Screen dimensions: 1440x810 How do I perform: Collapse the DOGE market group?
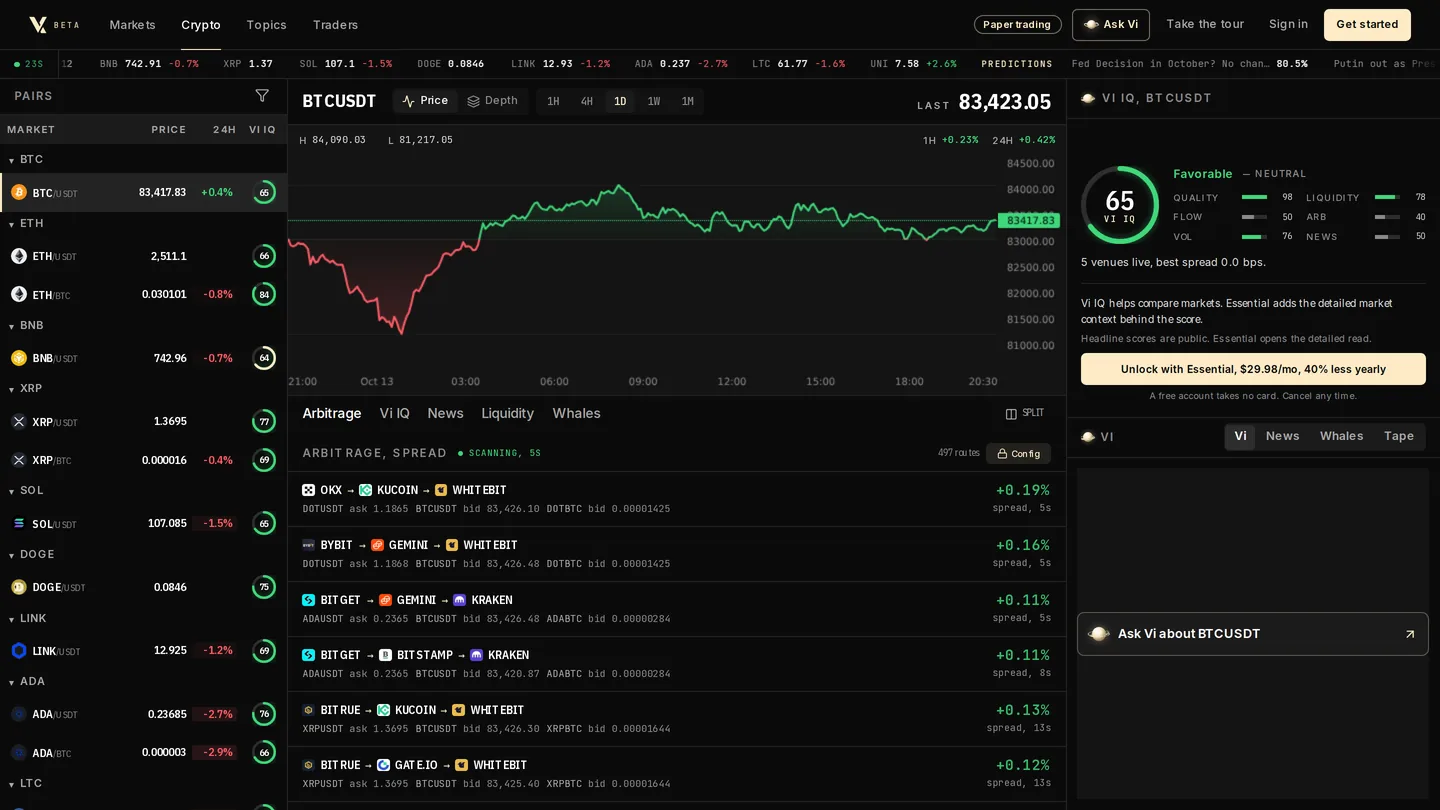click(x=31, y=555)
